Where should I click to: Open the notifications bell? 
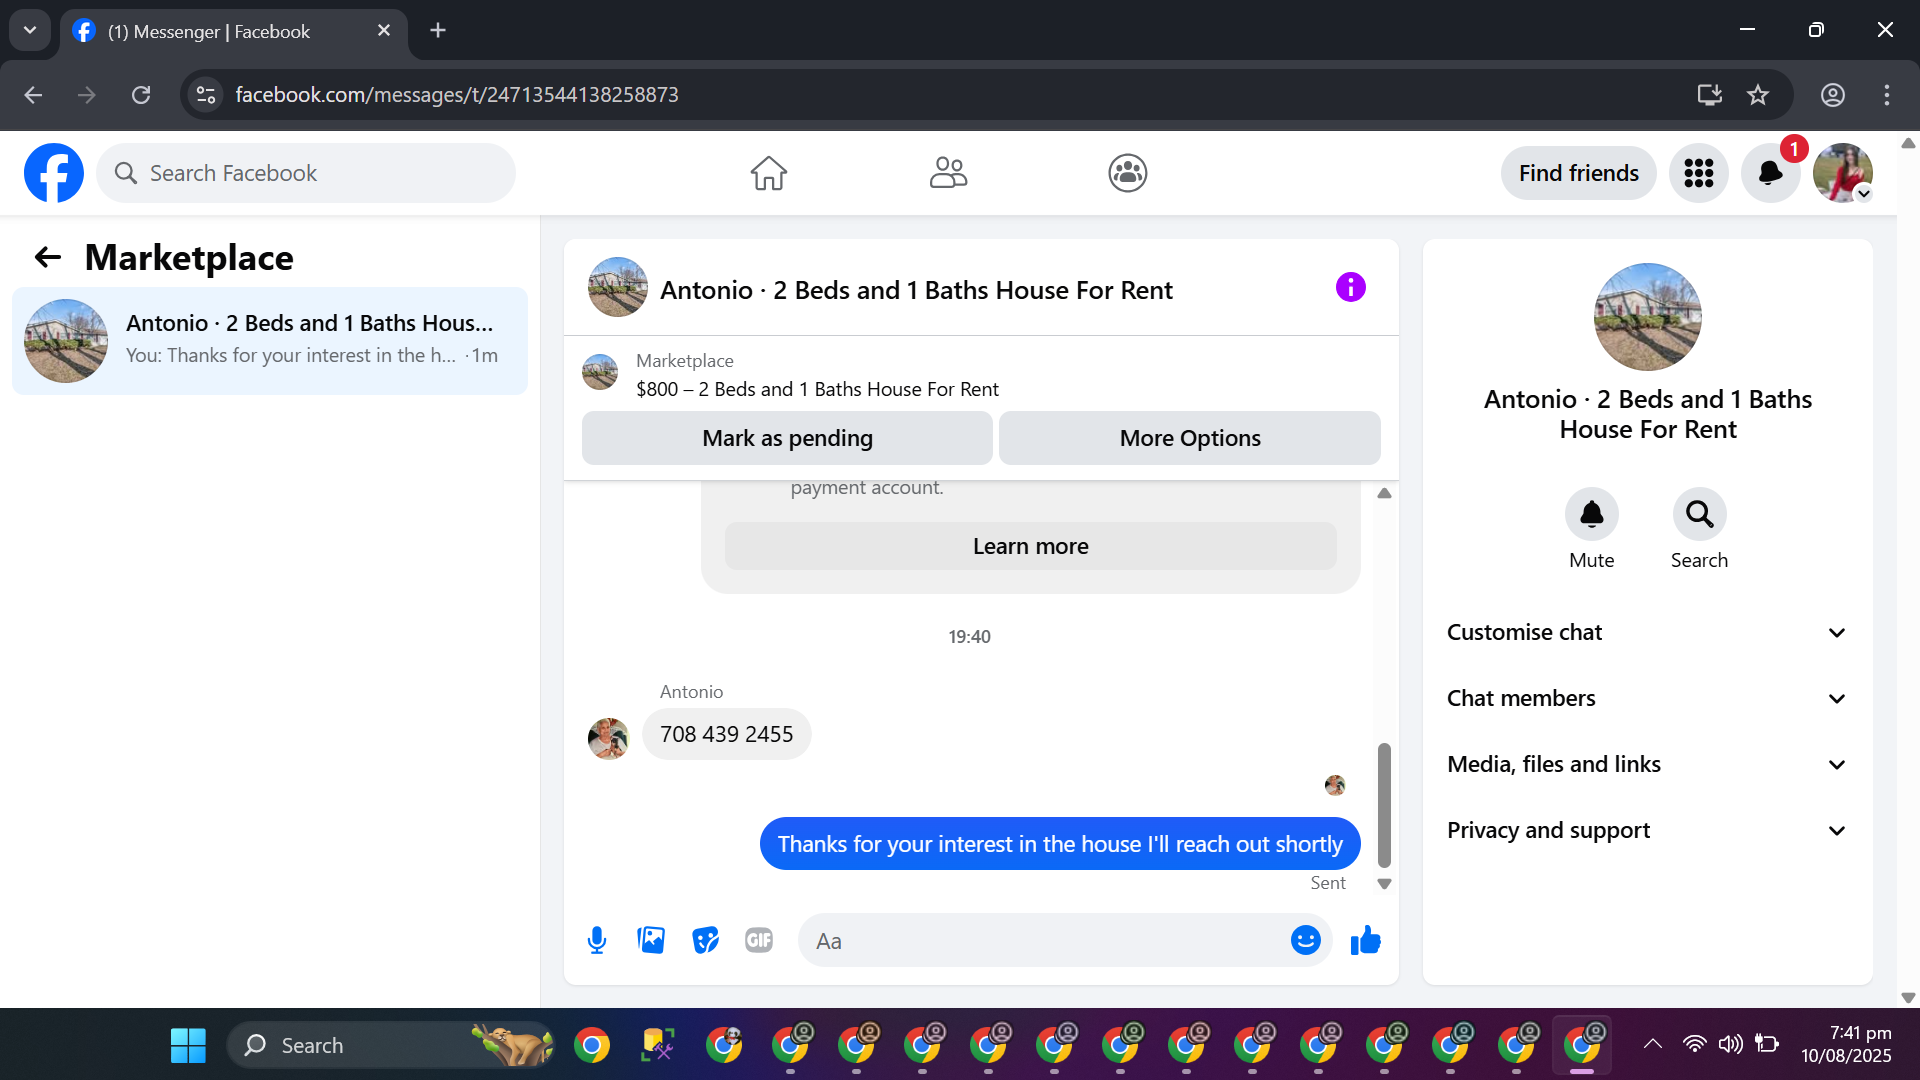(1770, 174)
